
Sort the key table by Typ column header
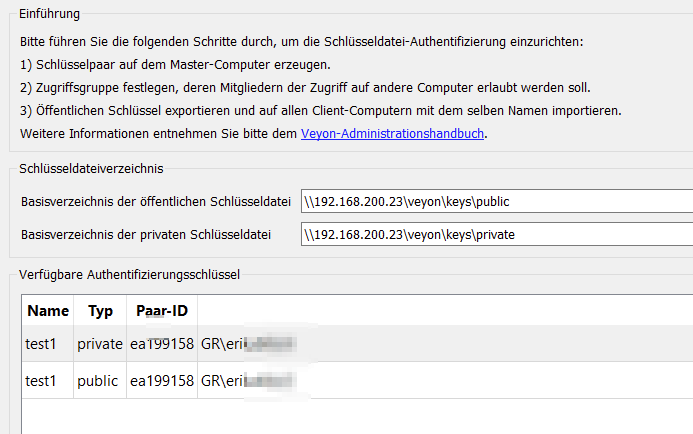(x=101, y=311)
